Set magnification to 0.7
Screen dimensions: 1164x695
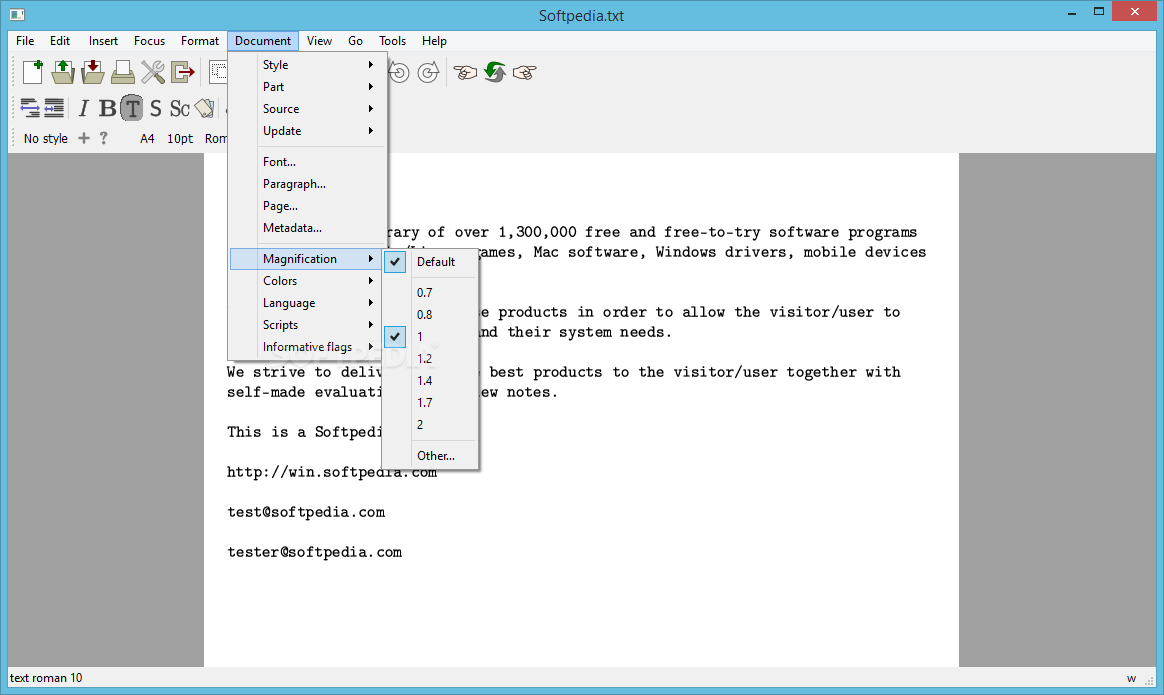(431, 293)
